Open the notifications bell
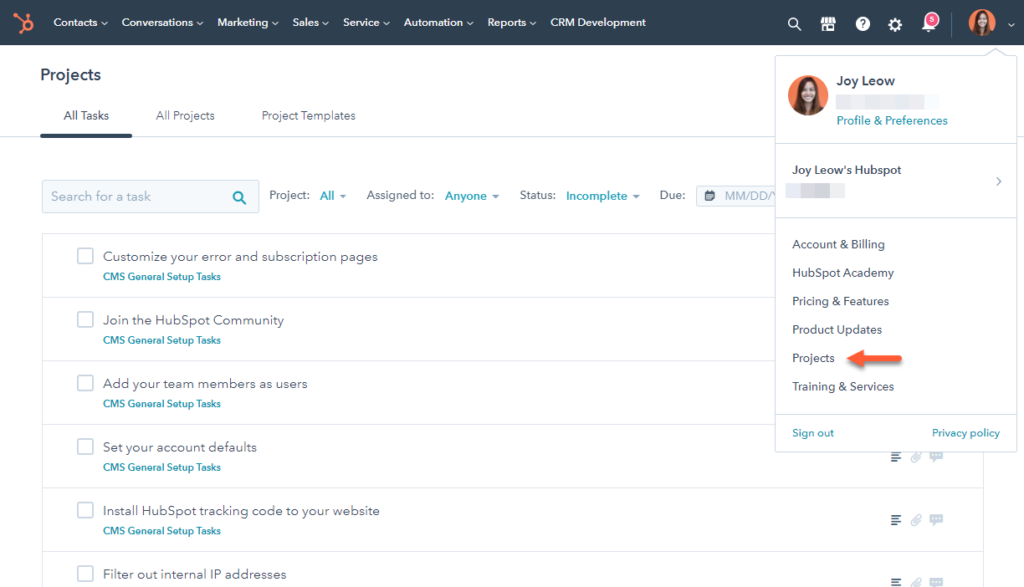This screenshot has width=1024, height=587. (x=929, y=23)
